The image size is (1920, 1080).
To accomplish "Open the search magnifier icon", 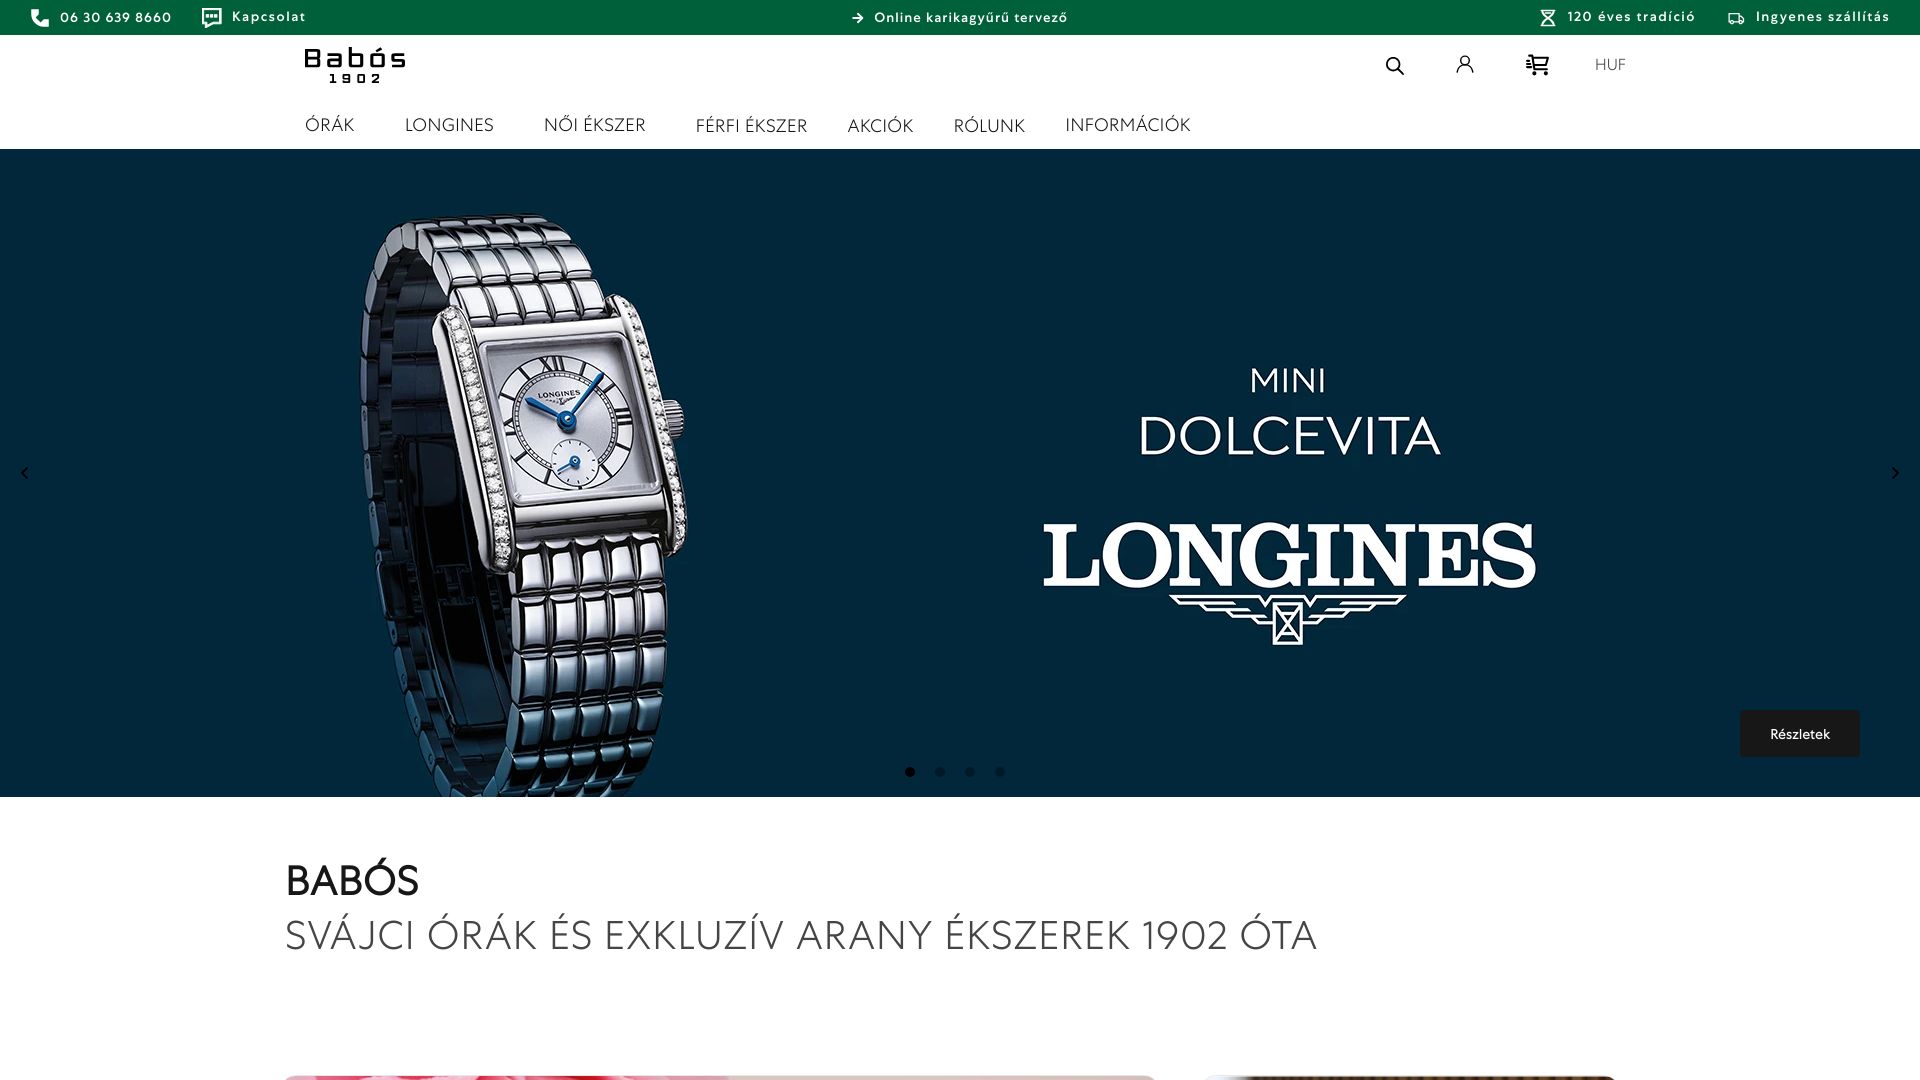I will click(x=1394, y=66).
